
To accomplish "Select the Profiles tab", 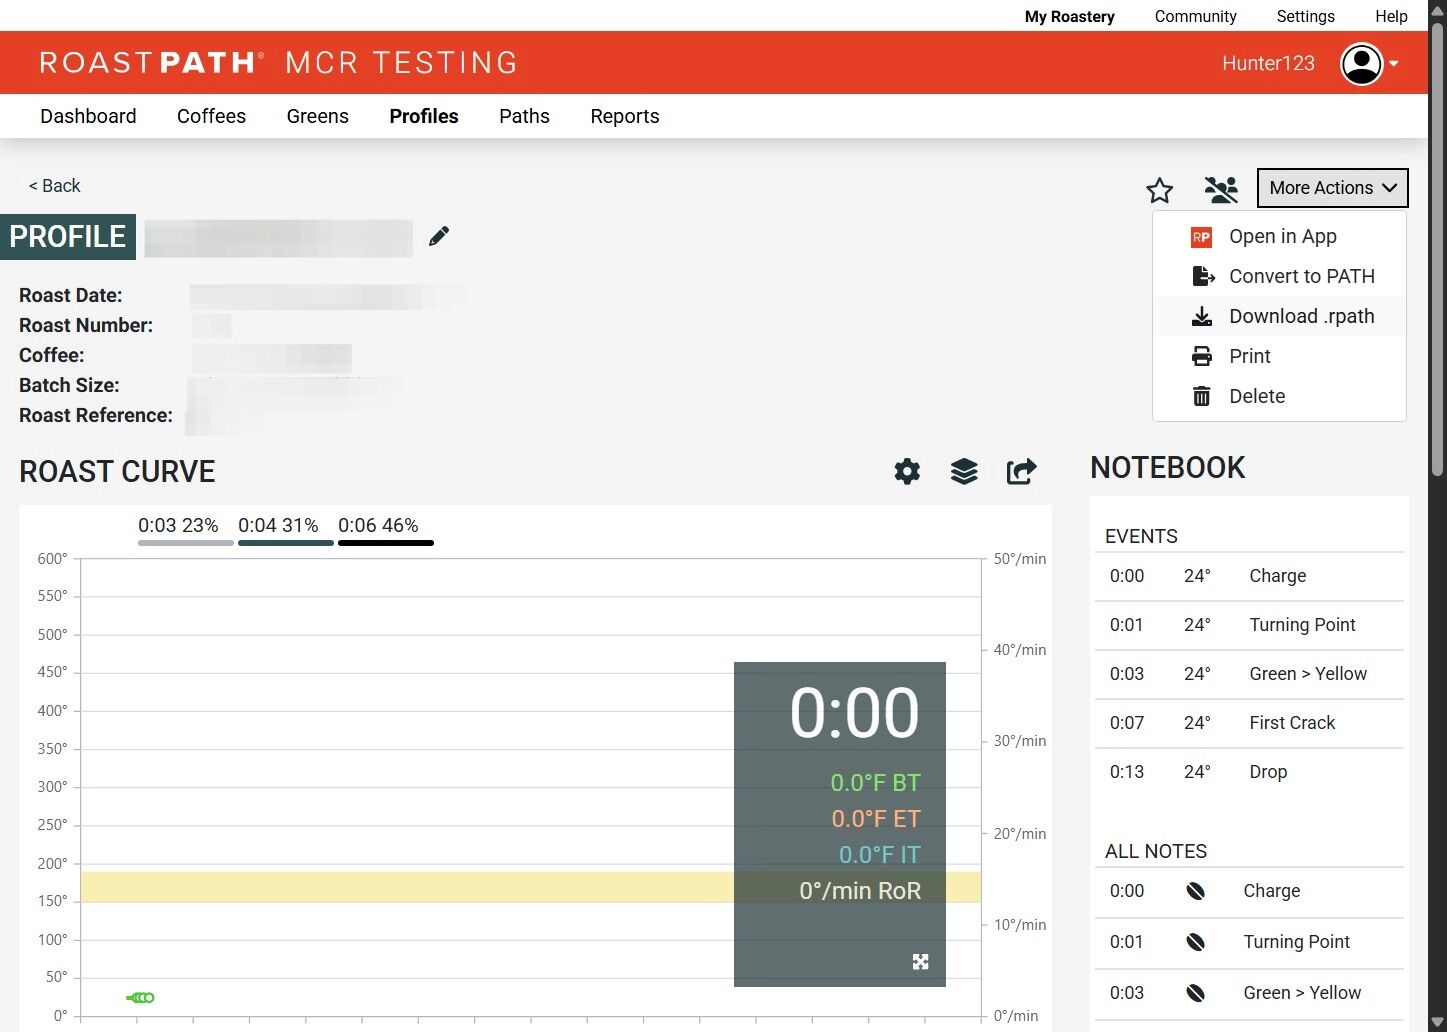I will point(424,116).
